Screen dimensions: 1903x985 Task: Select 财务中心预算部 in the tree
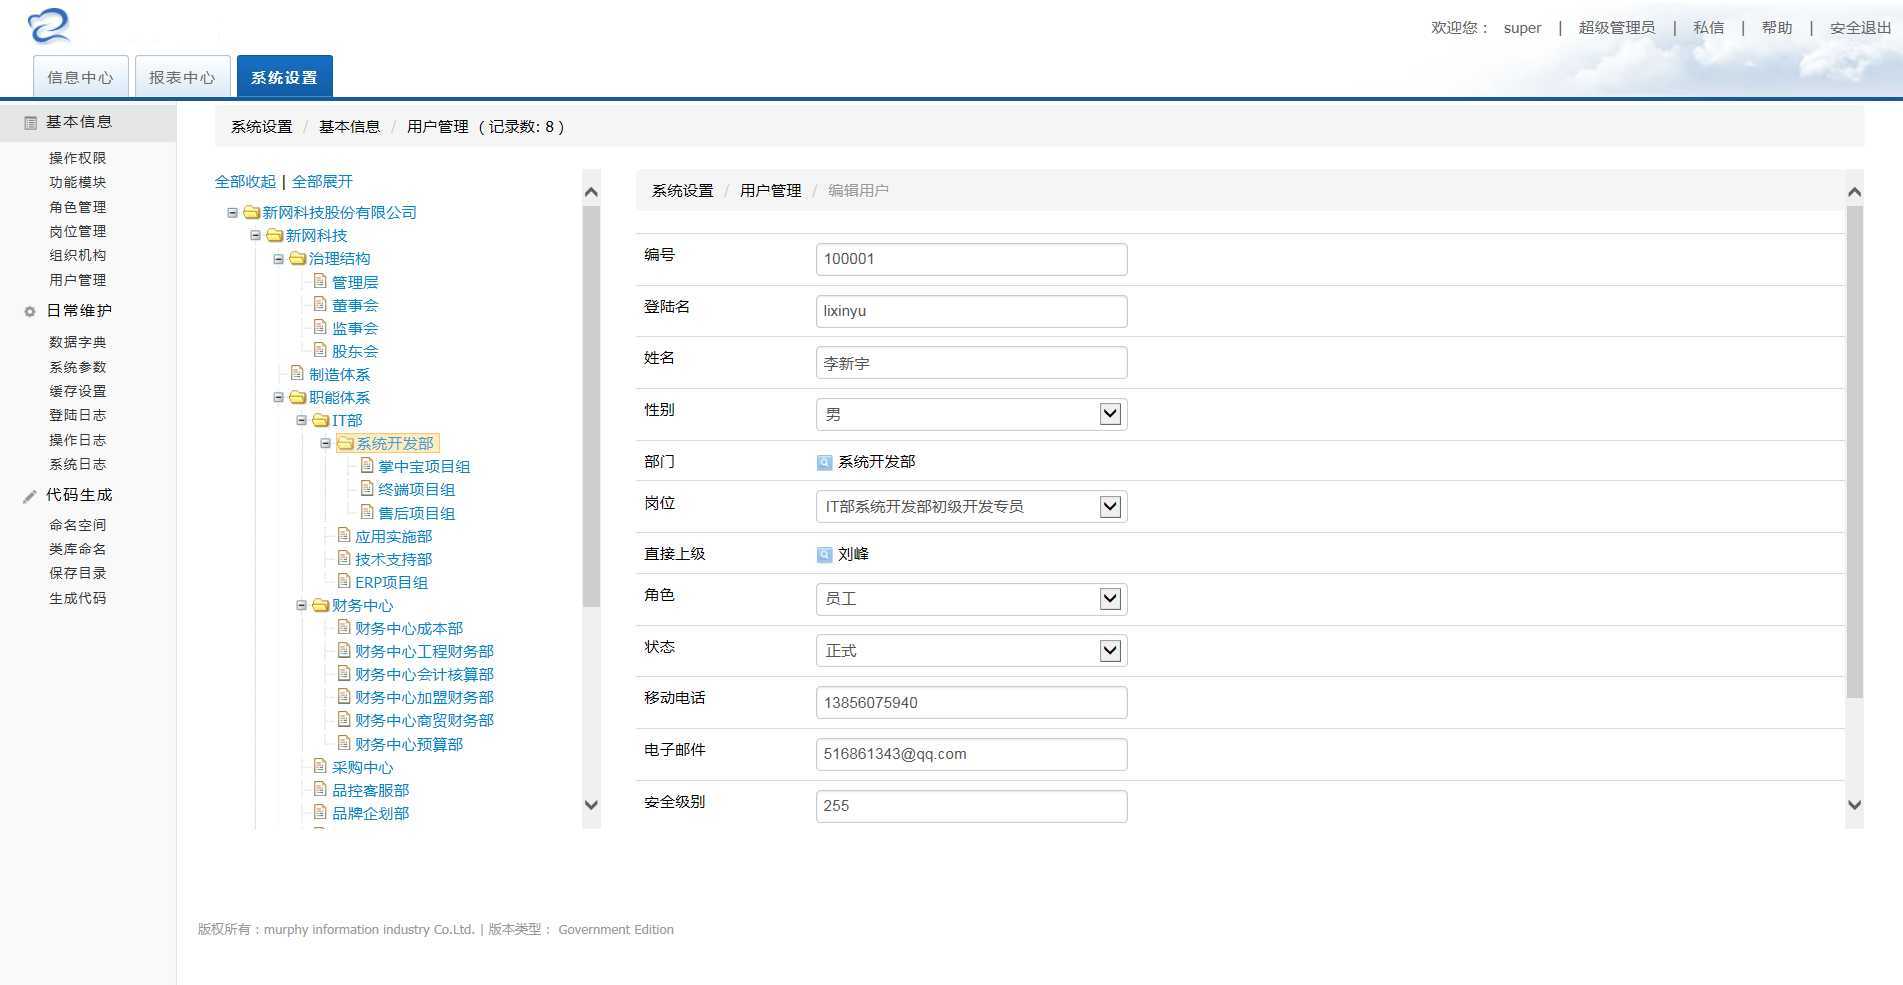point(409,744)
